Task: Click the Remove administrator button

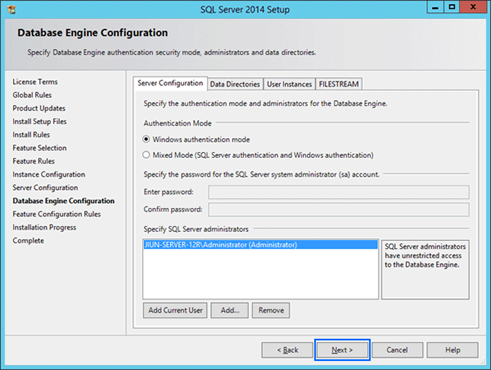Action: (x=271, y=310)
